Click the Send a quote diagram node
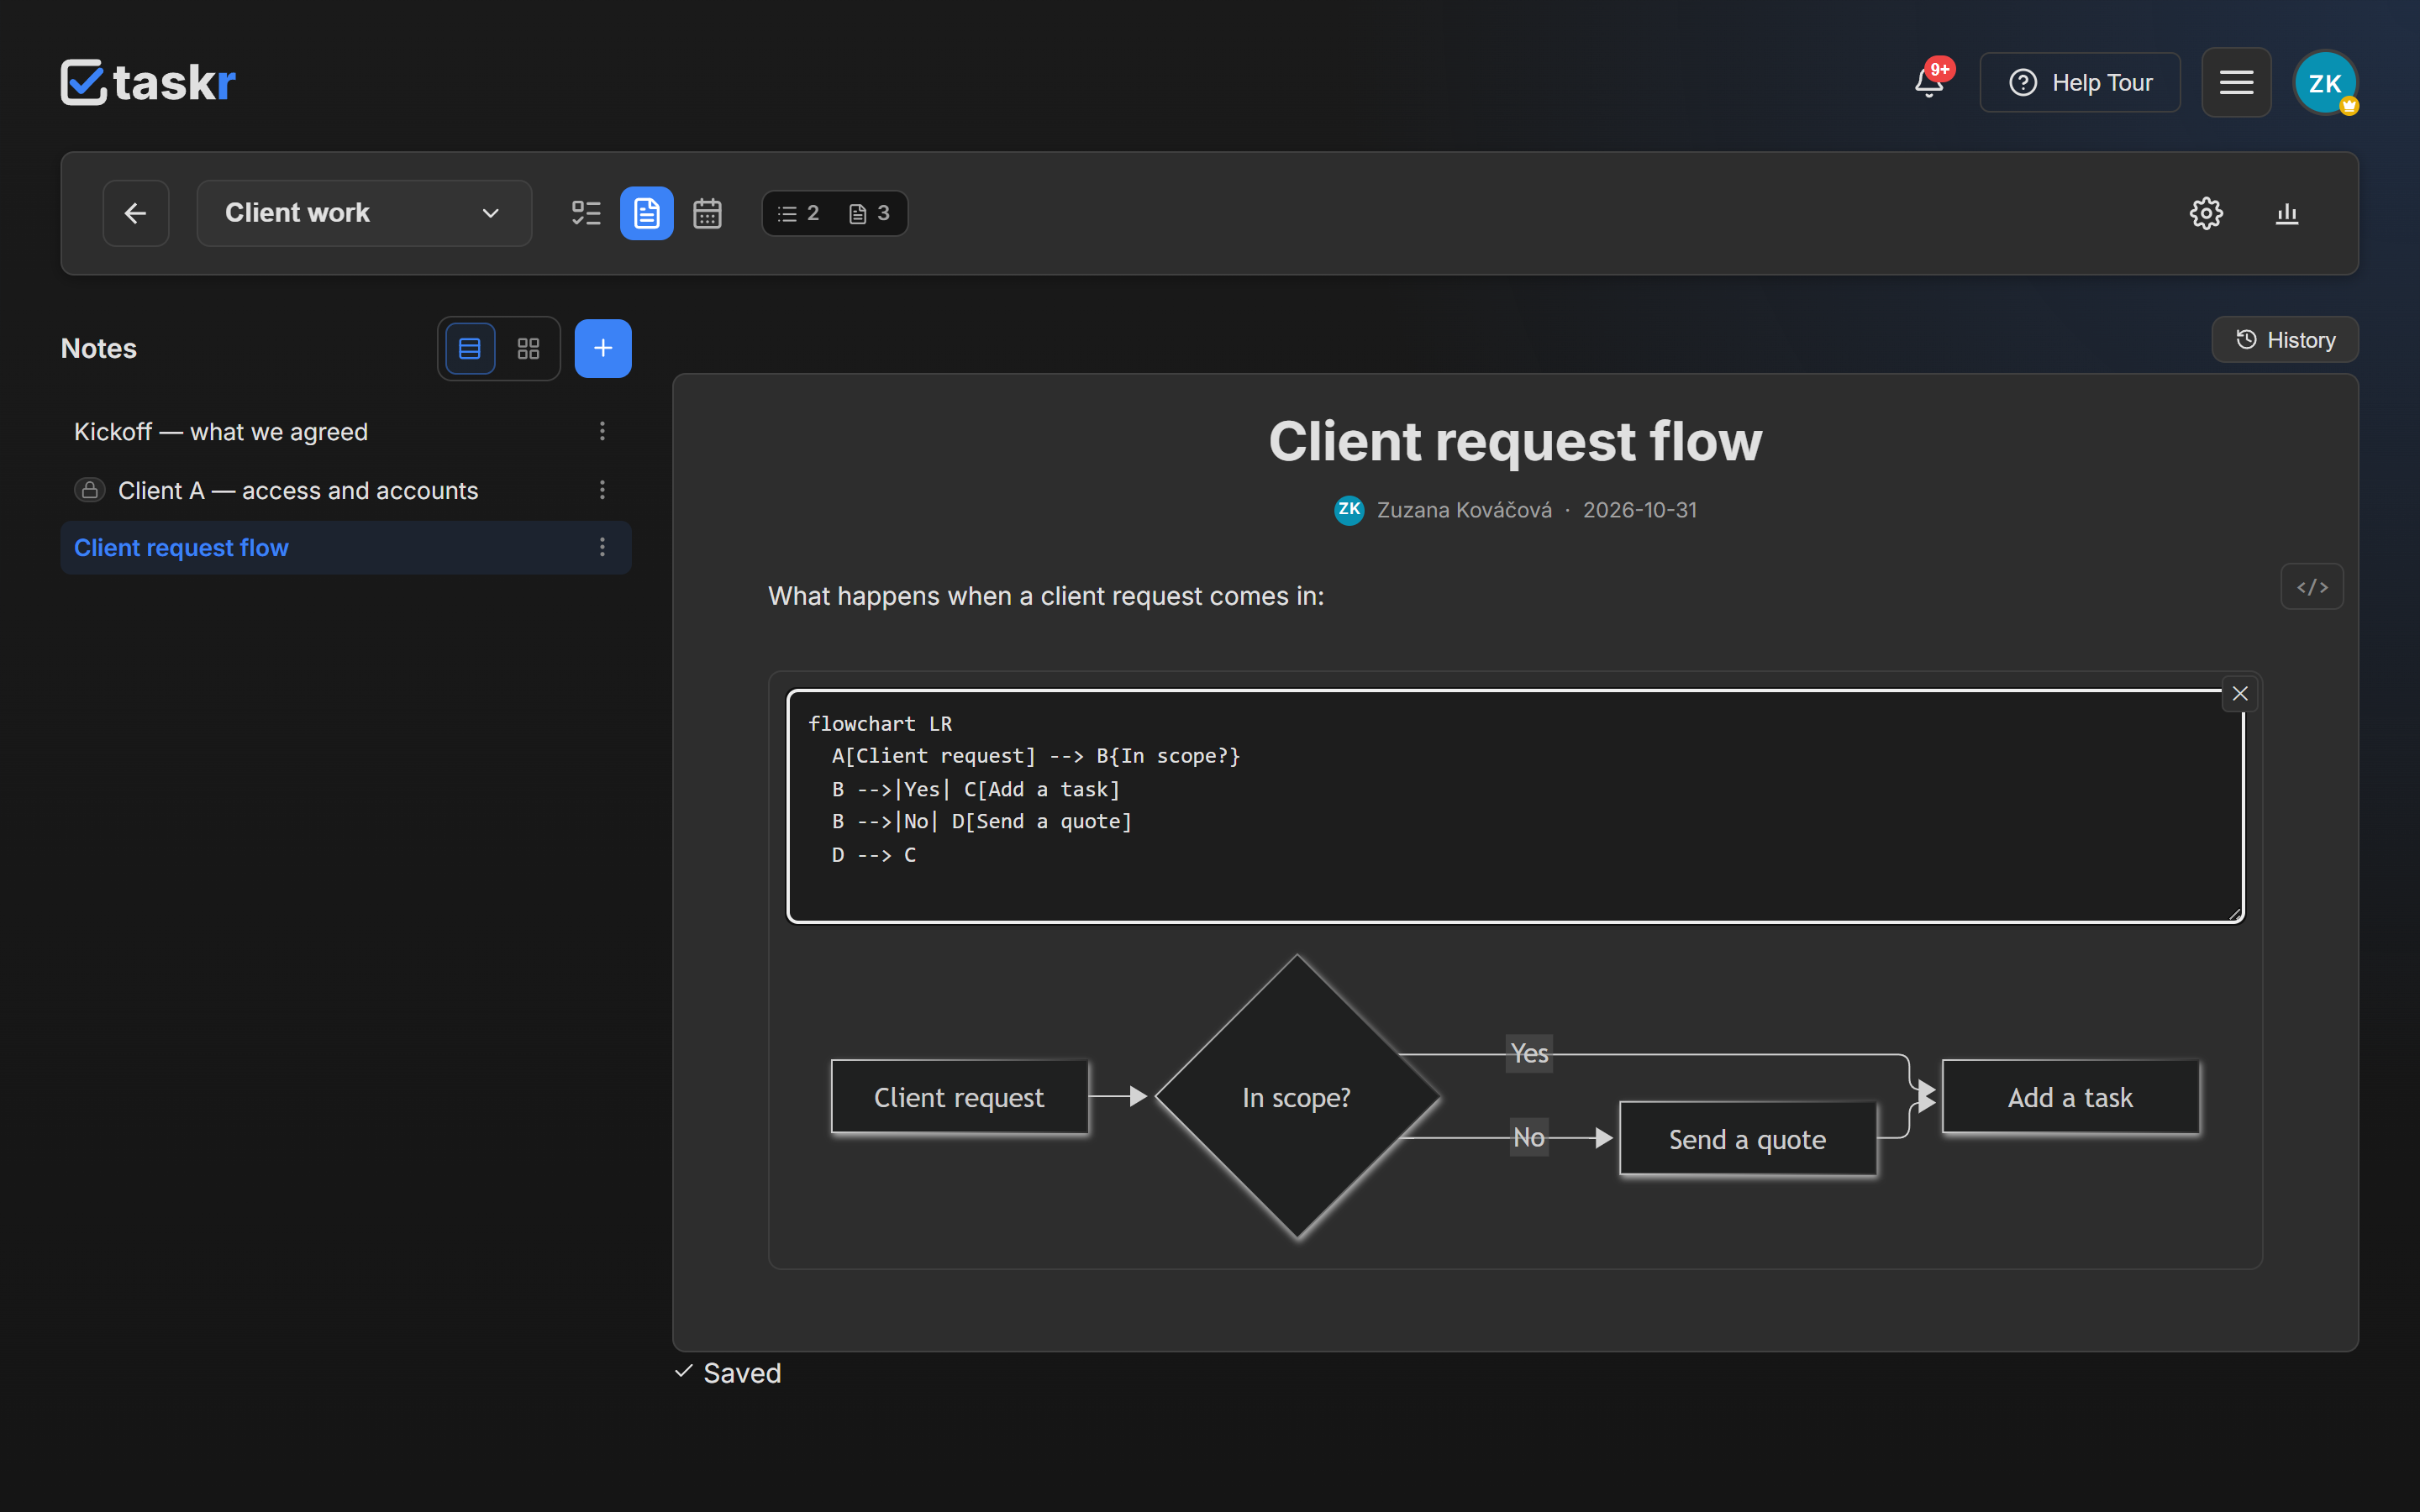Viewport: 2420px width, 1512px height. click(x=1747, y=1139)
